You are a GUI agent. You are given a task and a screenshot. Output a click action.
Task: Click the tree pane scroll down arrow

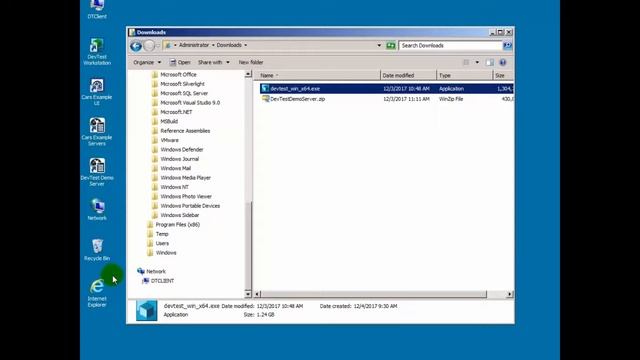pos(248,294)
